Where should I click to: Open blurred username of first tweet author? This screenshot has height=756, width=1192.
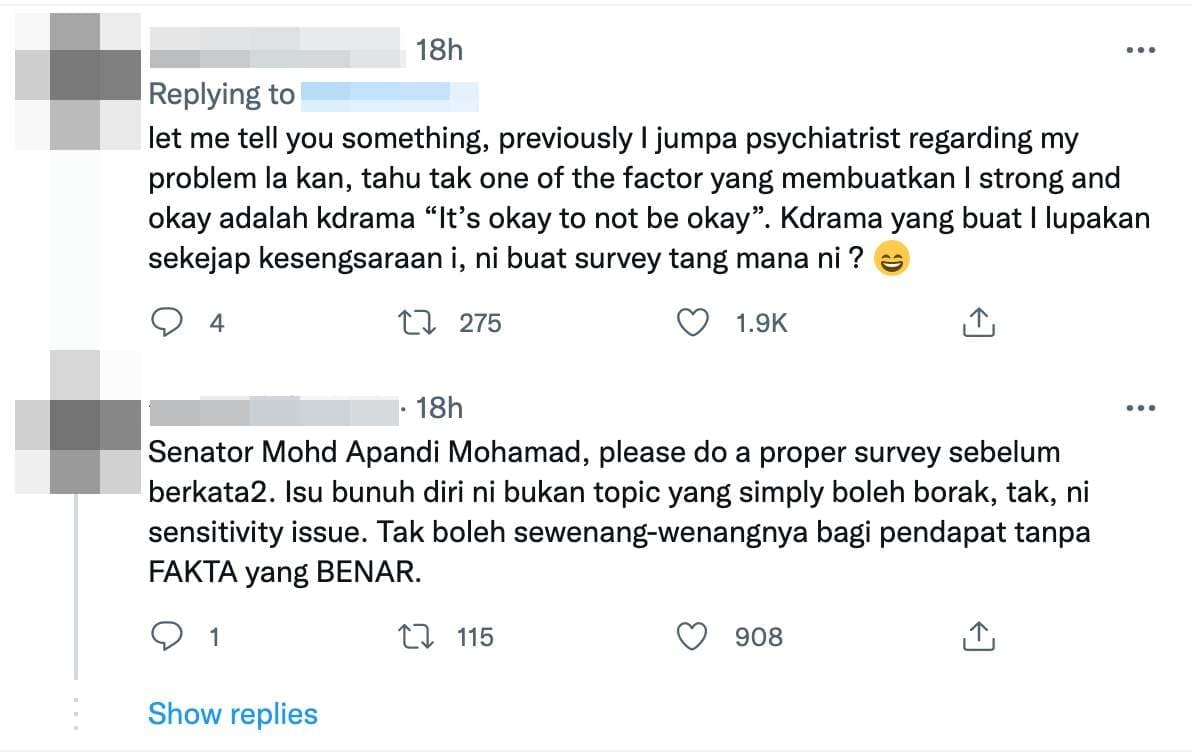pyautogui.click(x=277, y=48)
